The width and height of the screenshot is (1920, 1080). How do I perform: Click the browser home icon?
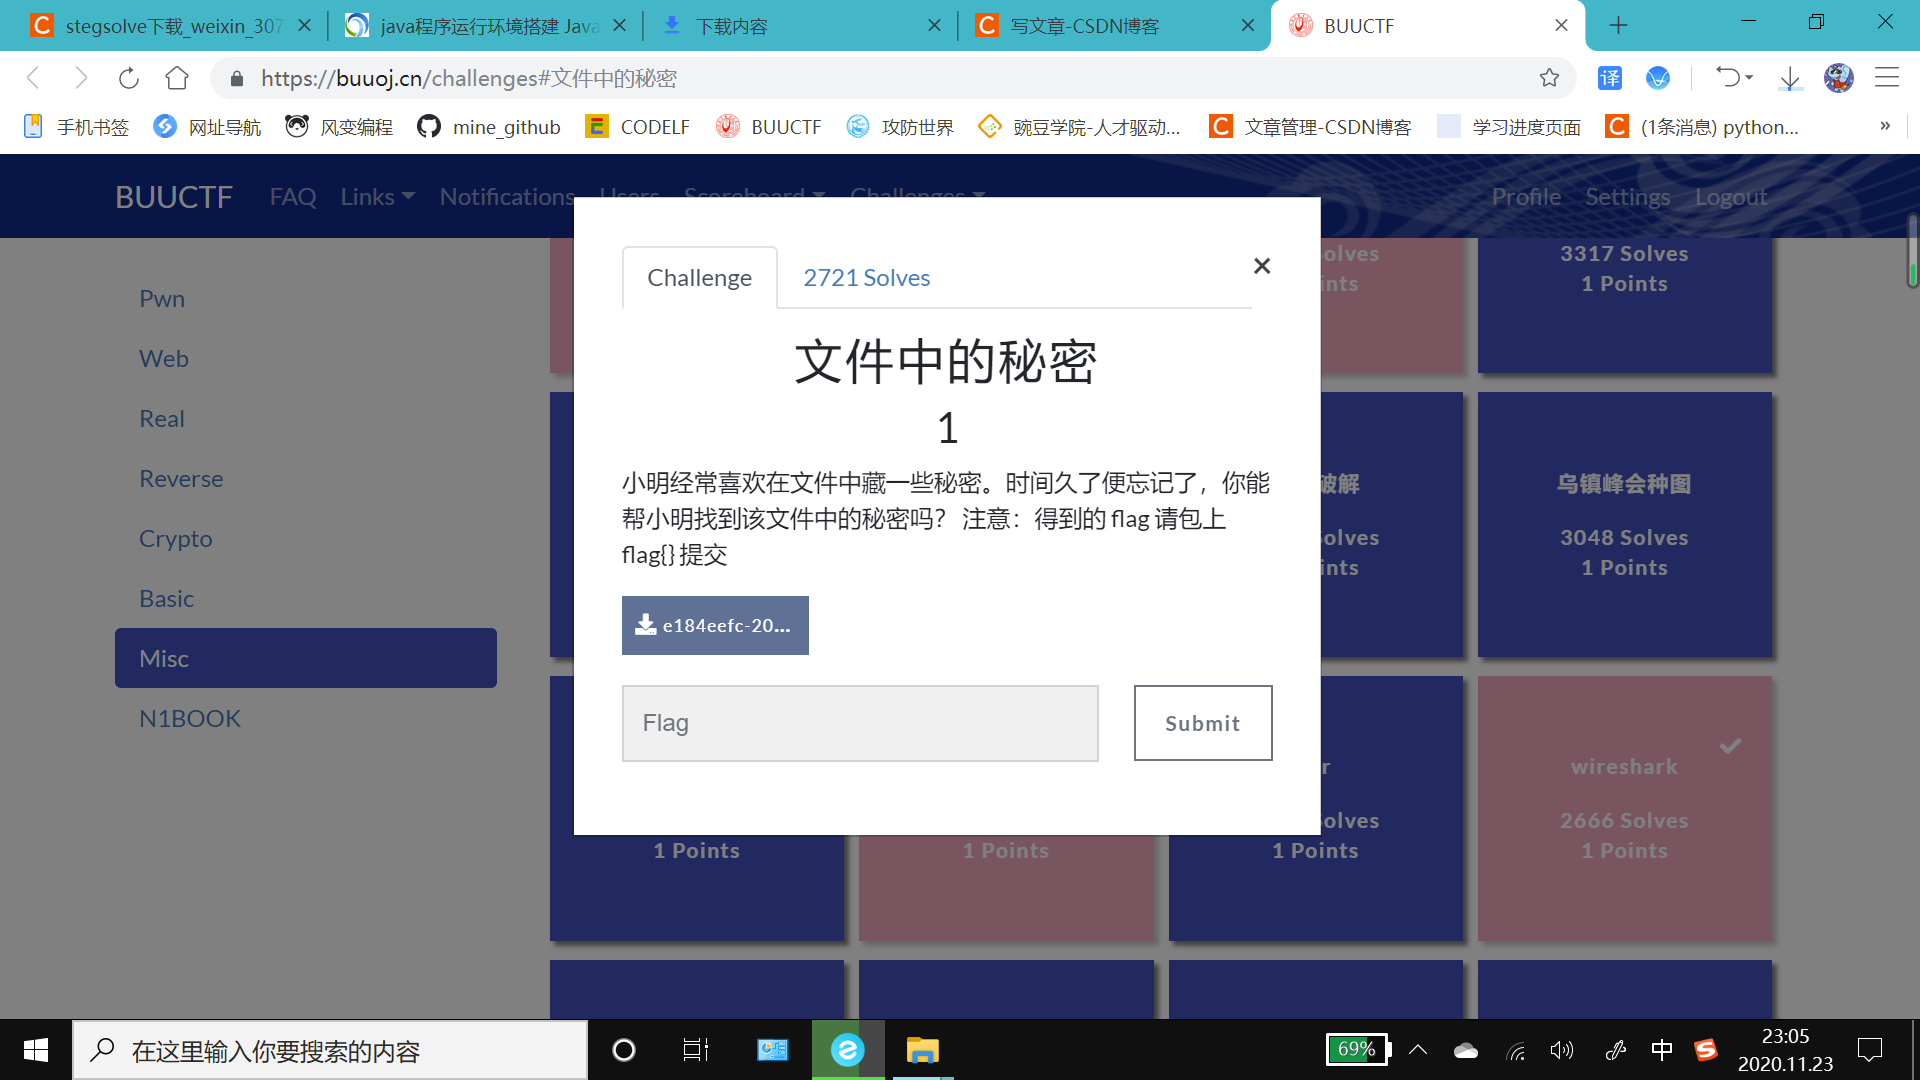[x=177, y=78]
